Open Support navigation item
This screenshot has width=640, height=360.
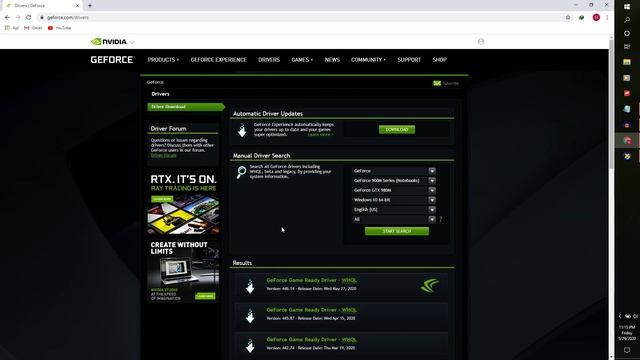click(409, 60)
